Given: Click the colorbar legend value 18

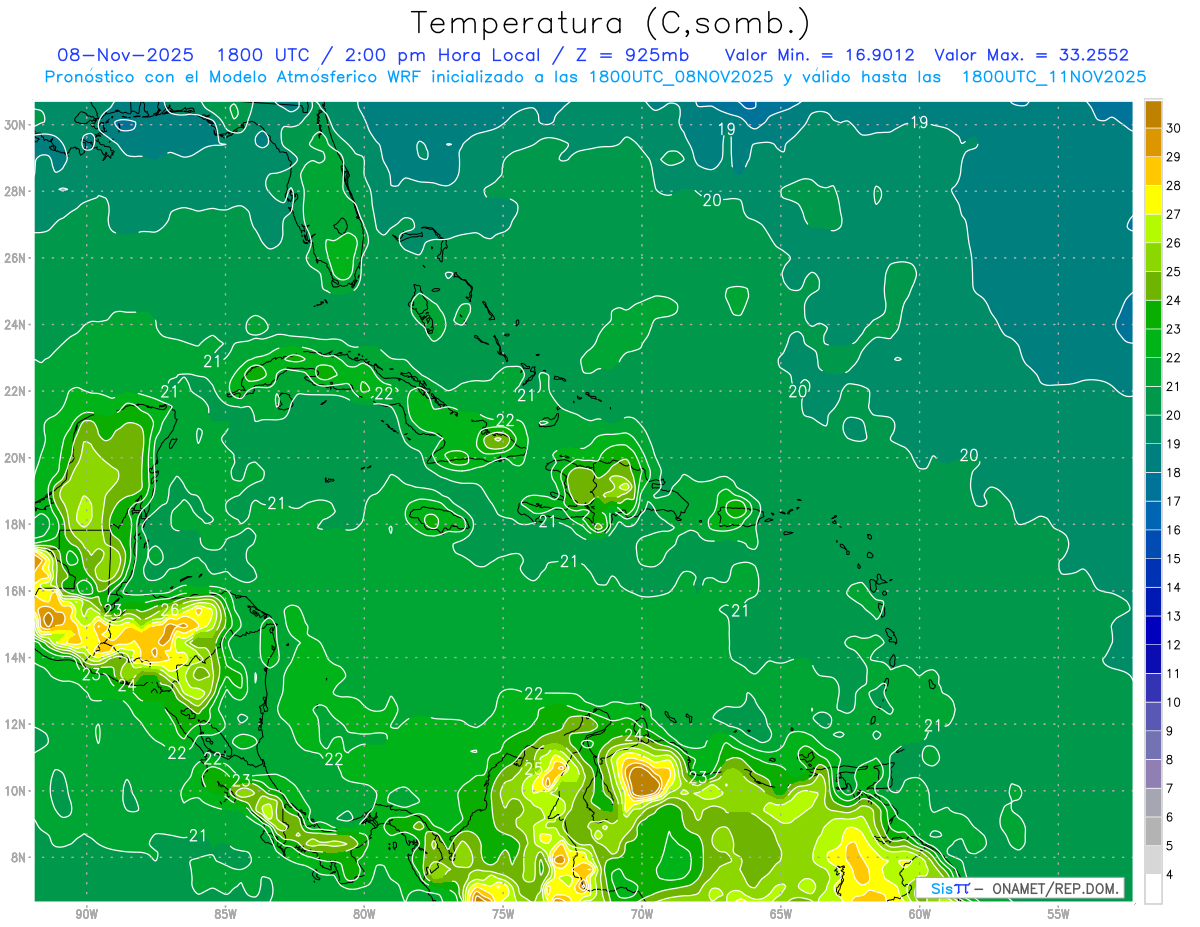Looking at the screenshot, I should (1174, 472).
